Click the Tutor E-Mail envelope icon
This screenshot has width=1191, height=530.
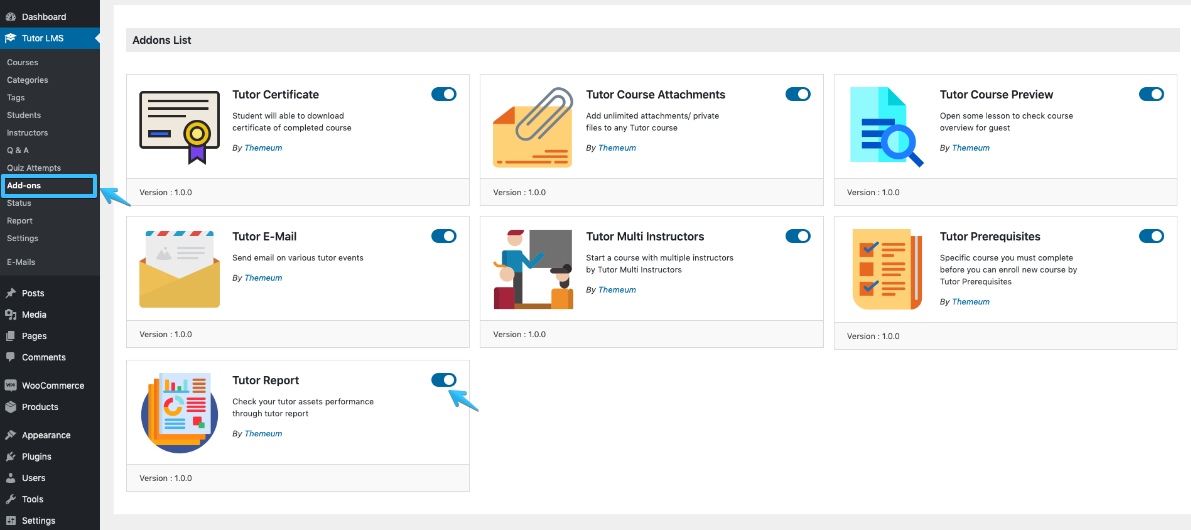click(x=179, y=268)
